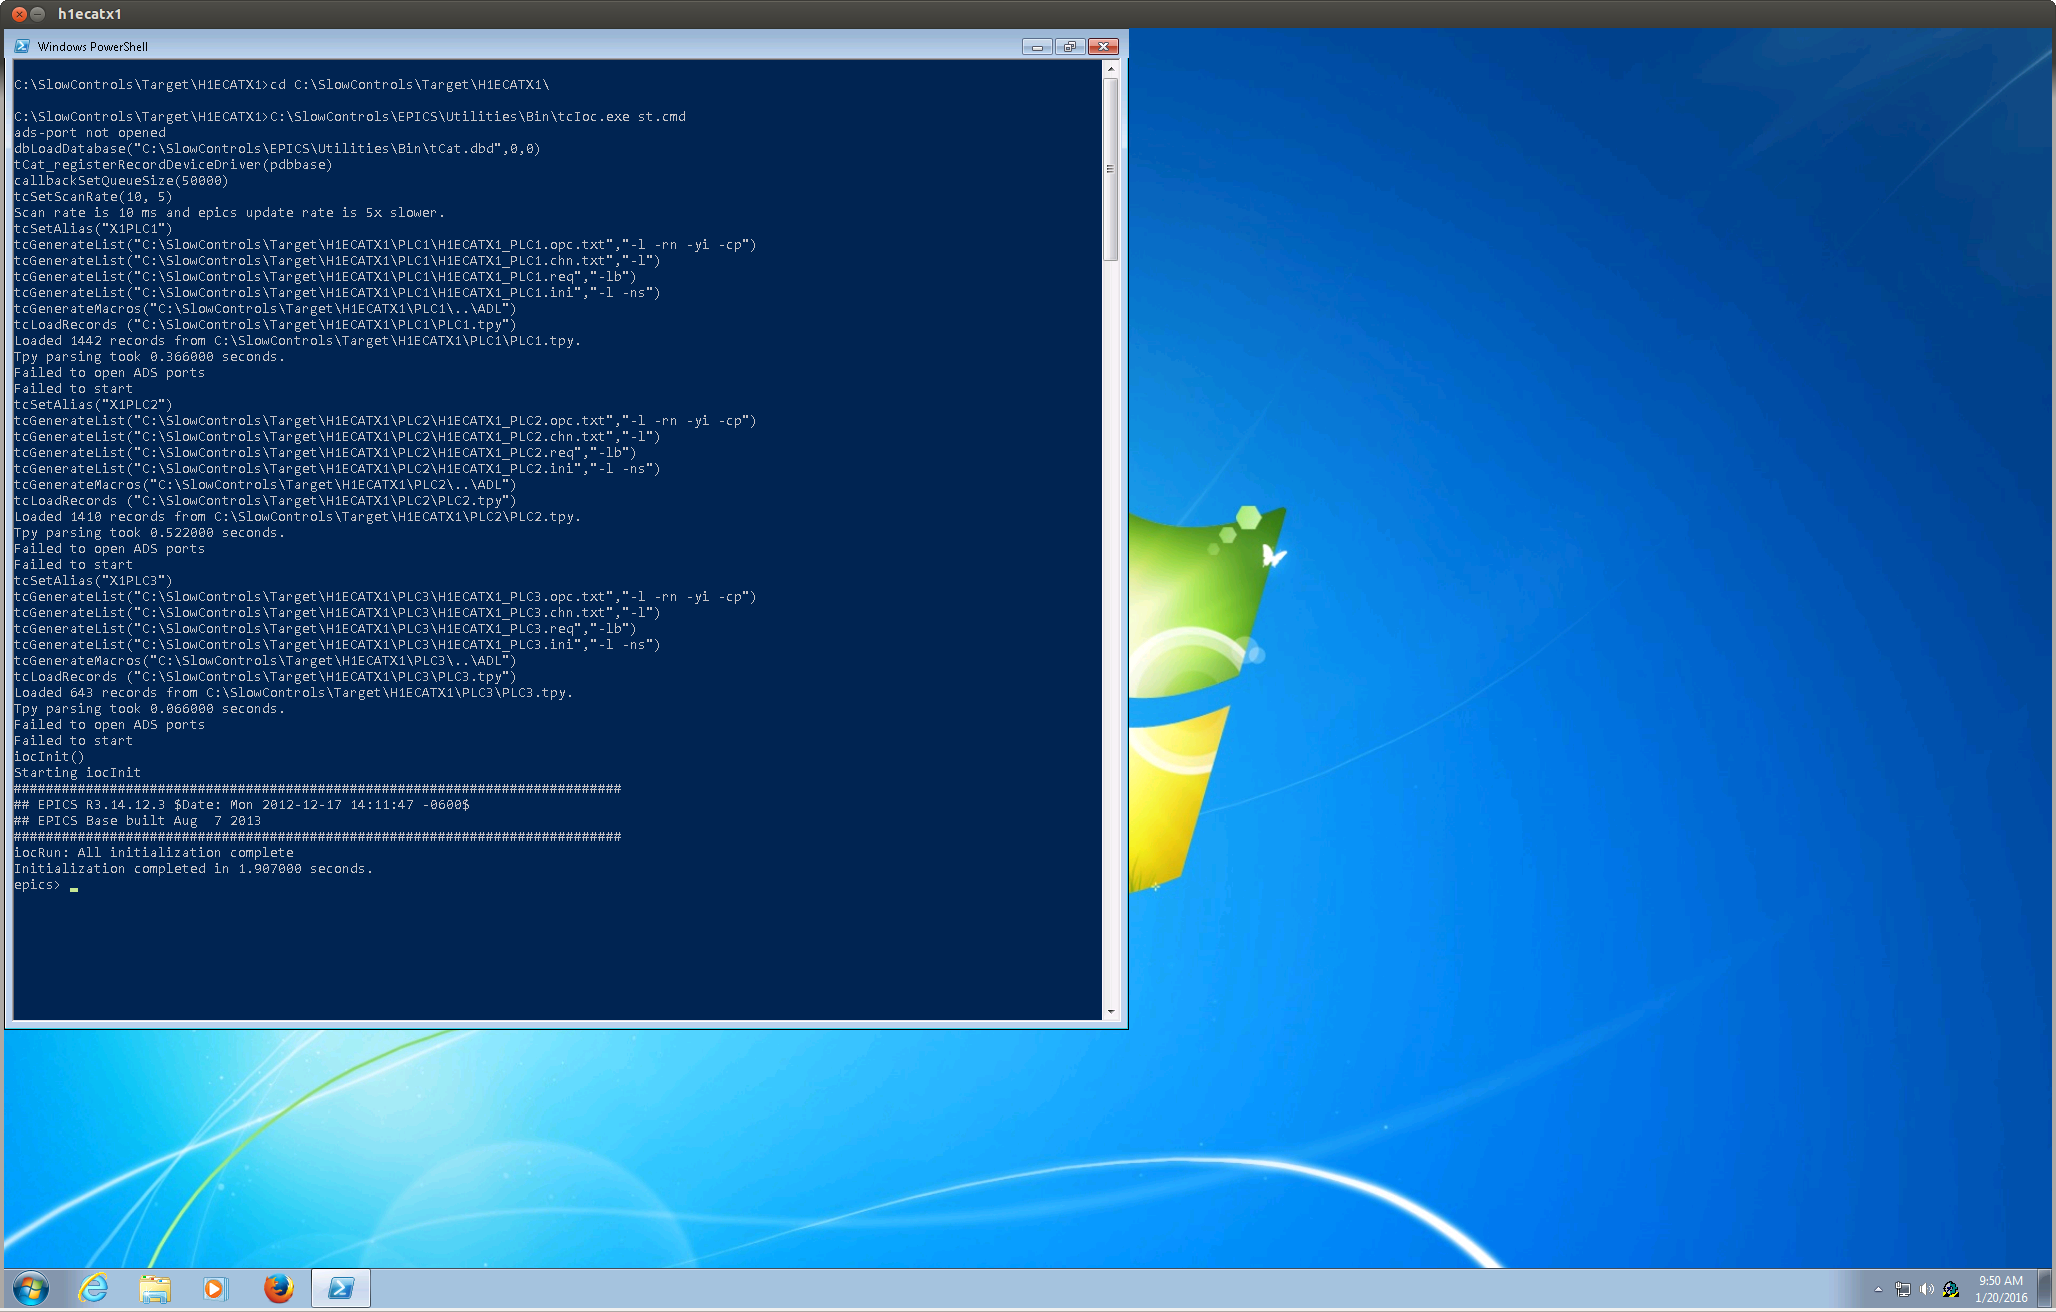Click the PowerShell vertical scrollbar thumb
The width and height of the screenshot is (2056, 1312).
(x=1110, y=169)
